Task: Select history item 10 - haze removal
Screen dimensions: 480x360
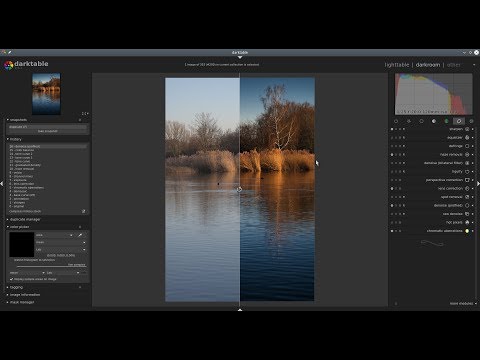Action: (47, 169)
